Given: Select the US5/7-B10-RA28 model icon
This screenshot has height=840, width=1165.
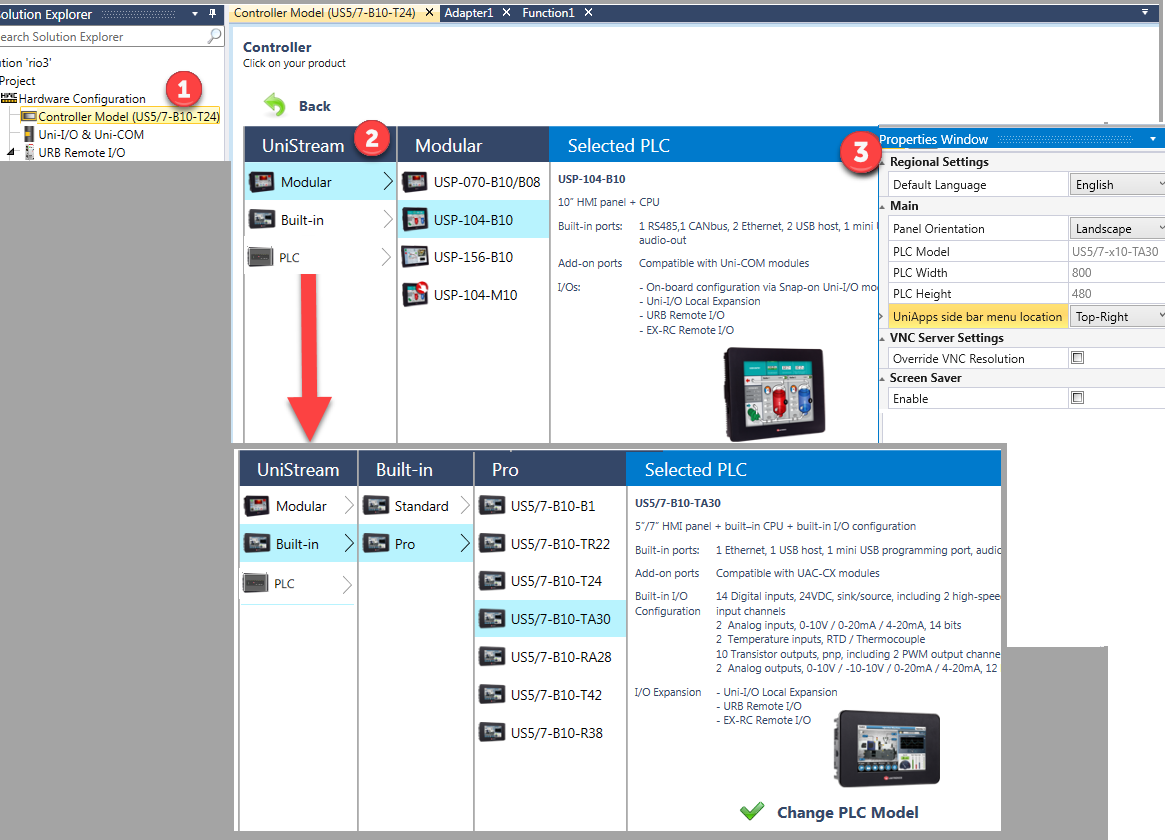Looking at the screenshot, I should pyautogui.click(x=491, y=657).
